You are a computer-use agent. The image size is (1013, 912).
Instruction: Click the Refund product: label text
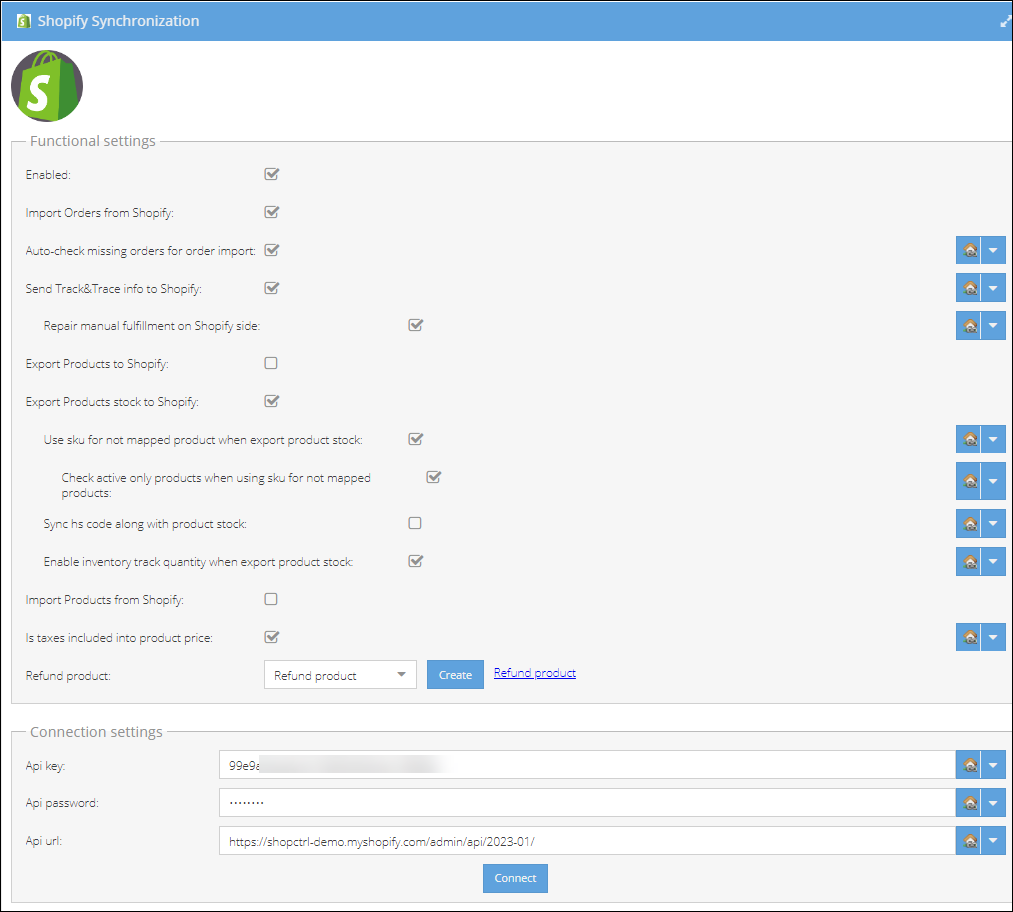point(68,676)
